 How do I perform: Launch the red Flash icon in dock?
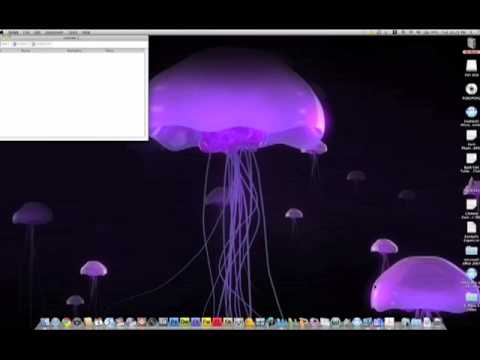[217, 322]
